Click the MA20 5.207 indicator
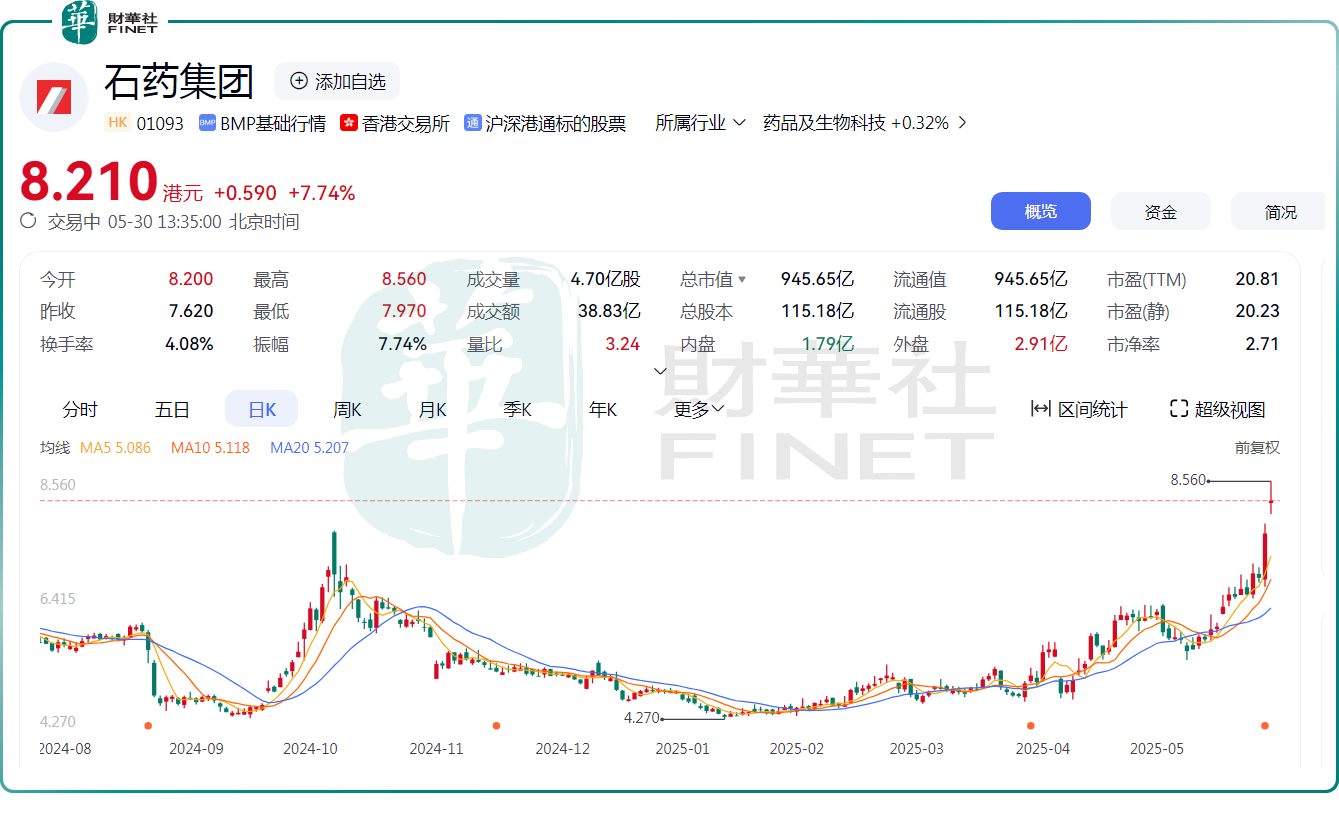 click(309, 447)
